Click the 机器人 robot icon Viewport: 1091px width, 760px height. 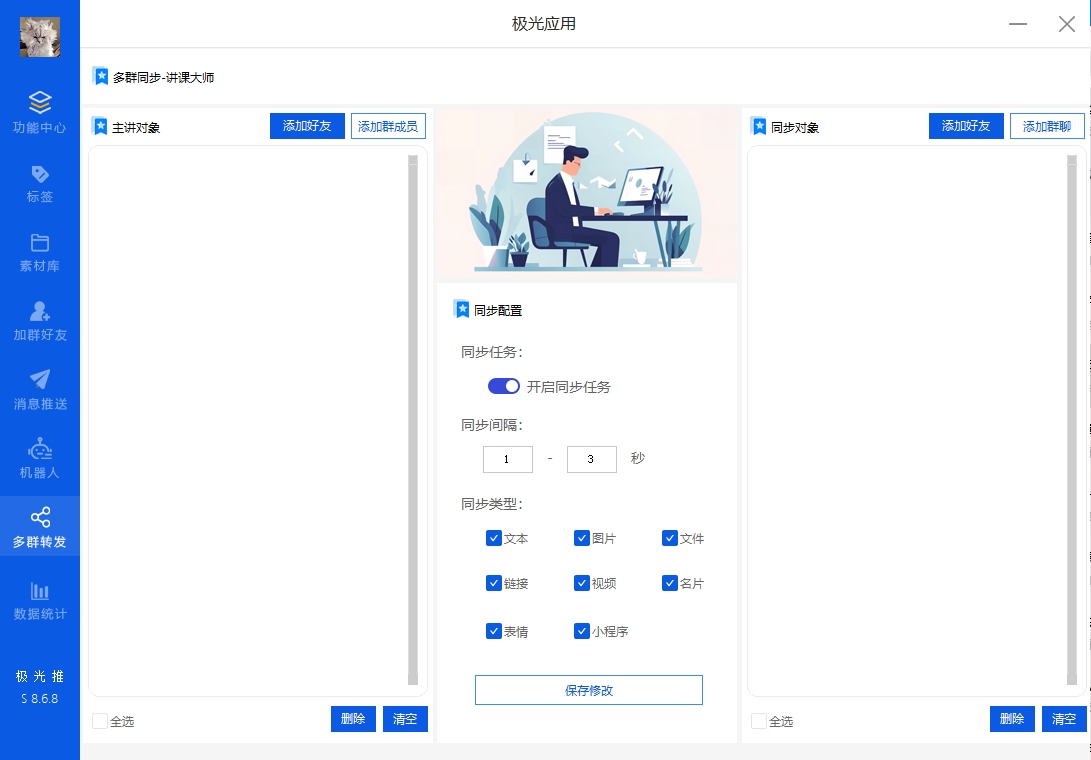click(x=40, y=449)
